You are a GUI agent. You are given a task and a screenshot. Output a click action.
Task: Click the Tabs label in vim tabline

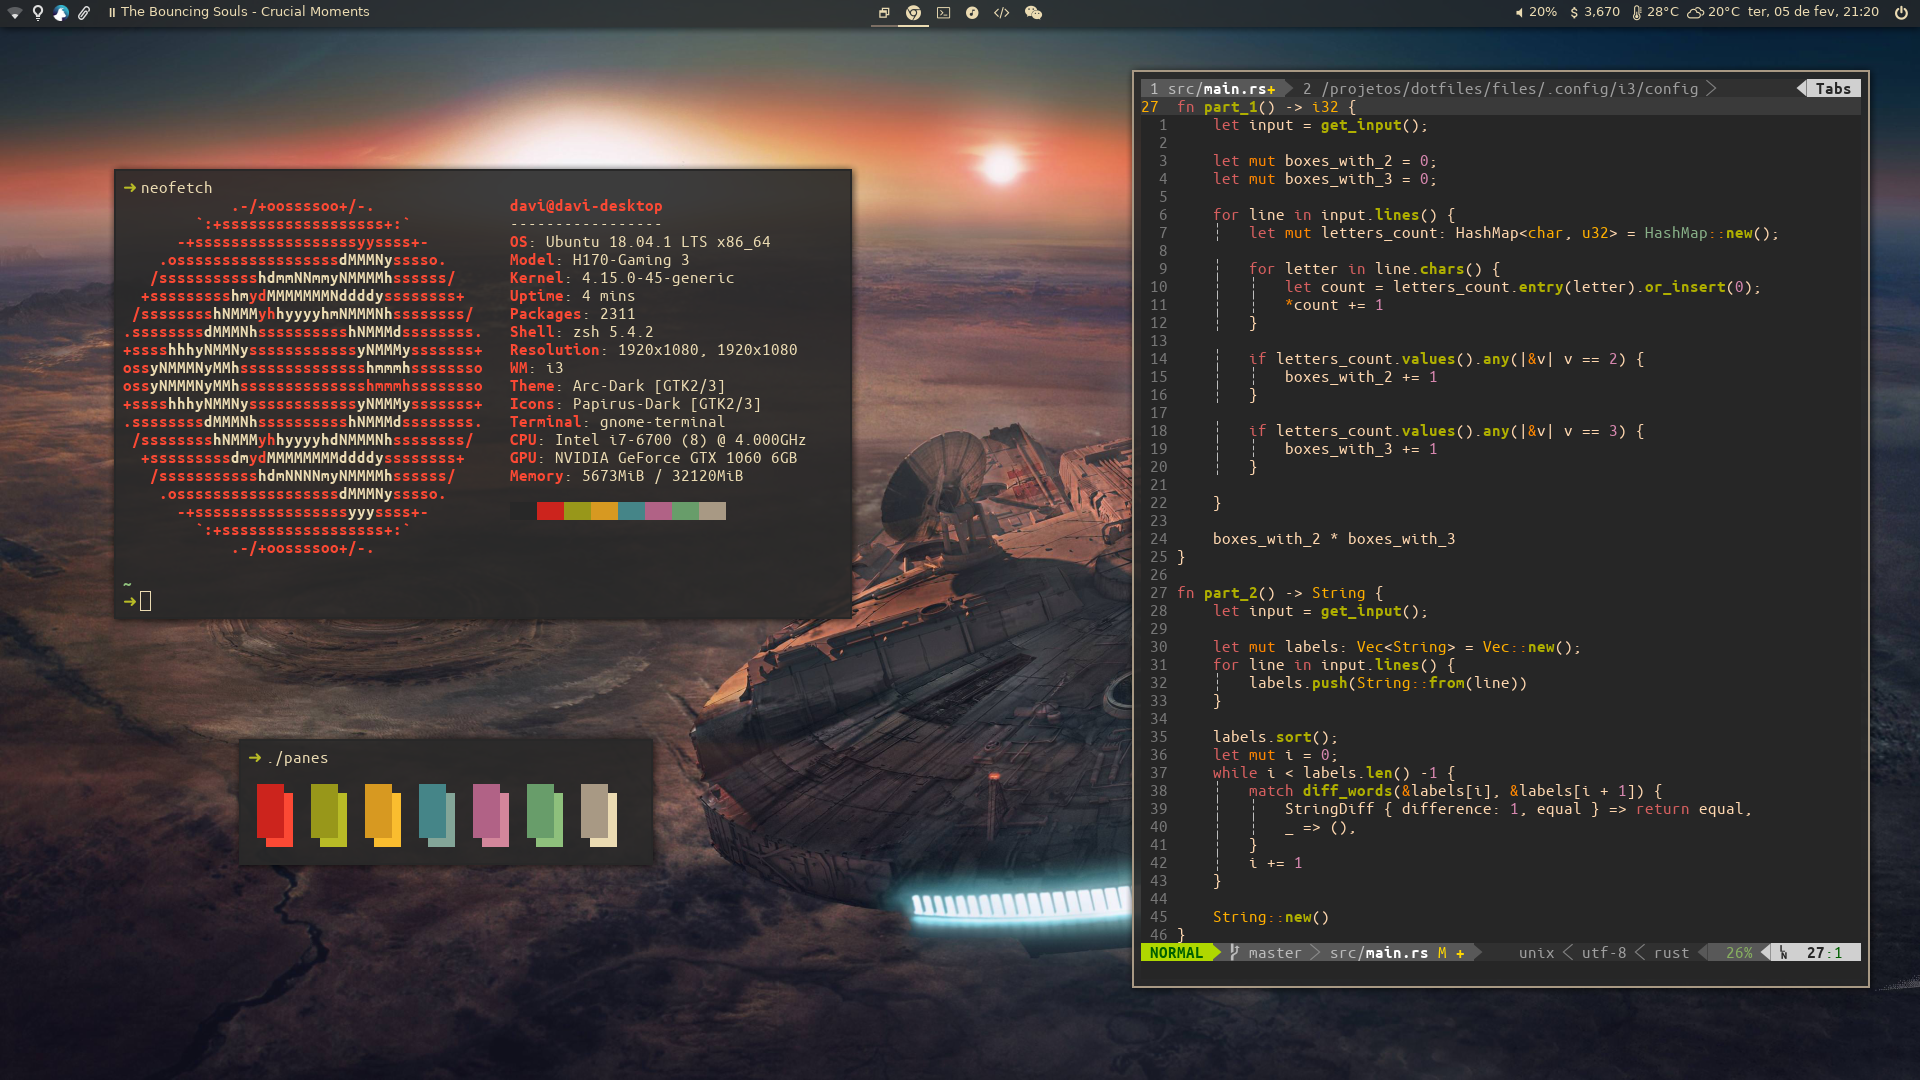click(x=1833, y=89)
